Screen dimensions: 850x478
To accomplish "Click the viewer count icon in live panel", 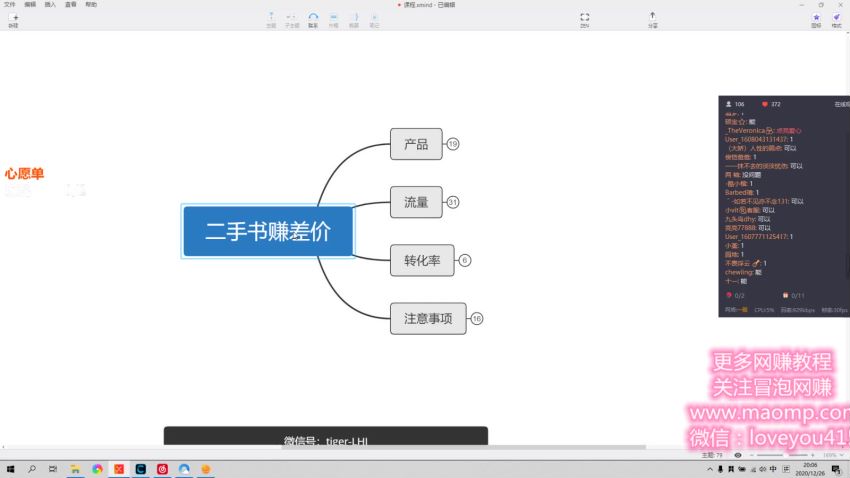I will click(x=729, y=104).
